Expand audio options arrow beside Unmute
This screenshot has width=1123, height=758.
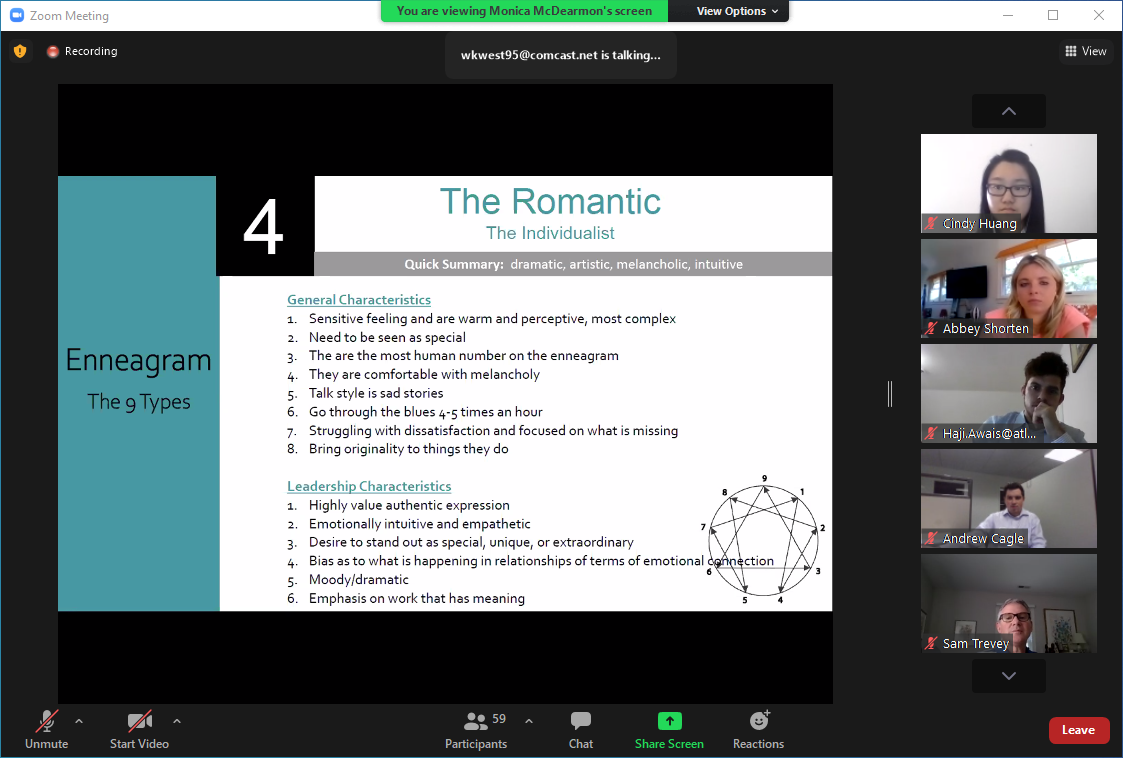(79, 720)
